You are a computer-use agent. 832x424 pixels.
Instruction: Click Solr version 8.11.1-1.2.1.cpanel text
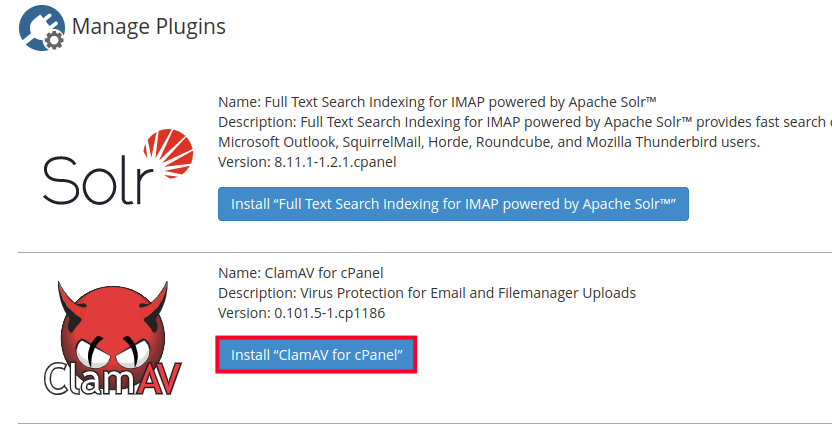point(315,162)
